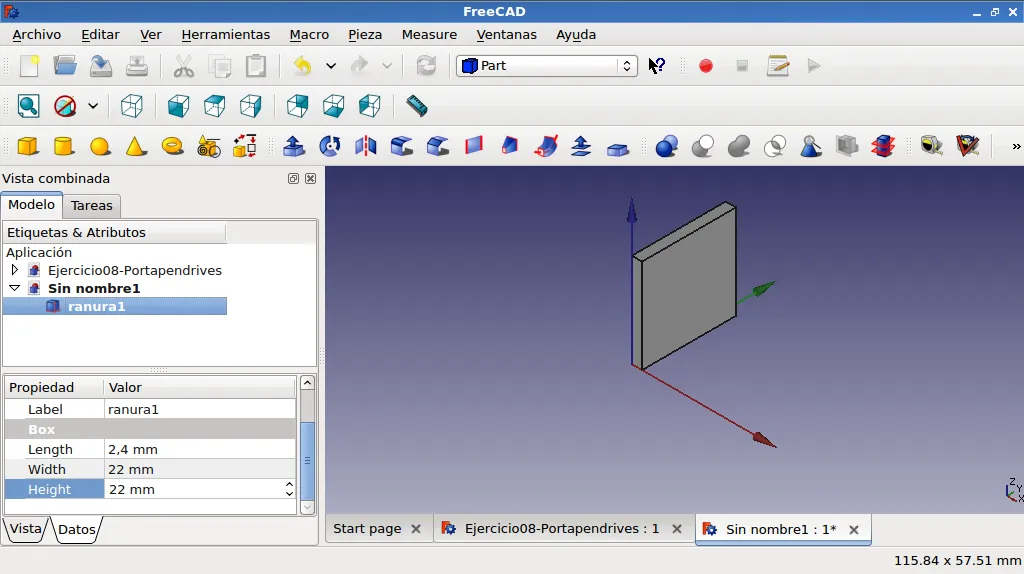Collapse the Sin nombre1 tree node

point(14,288)
